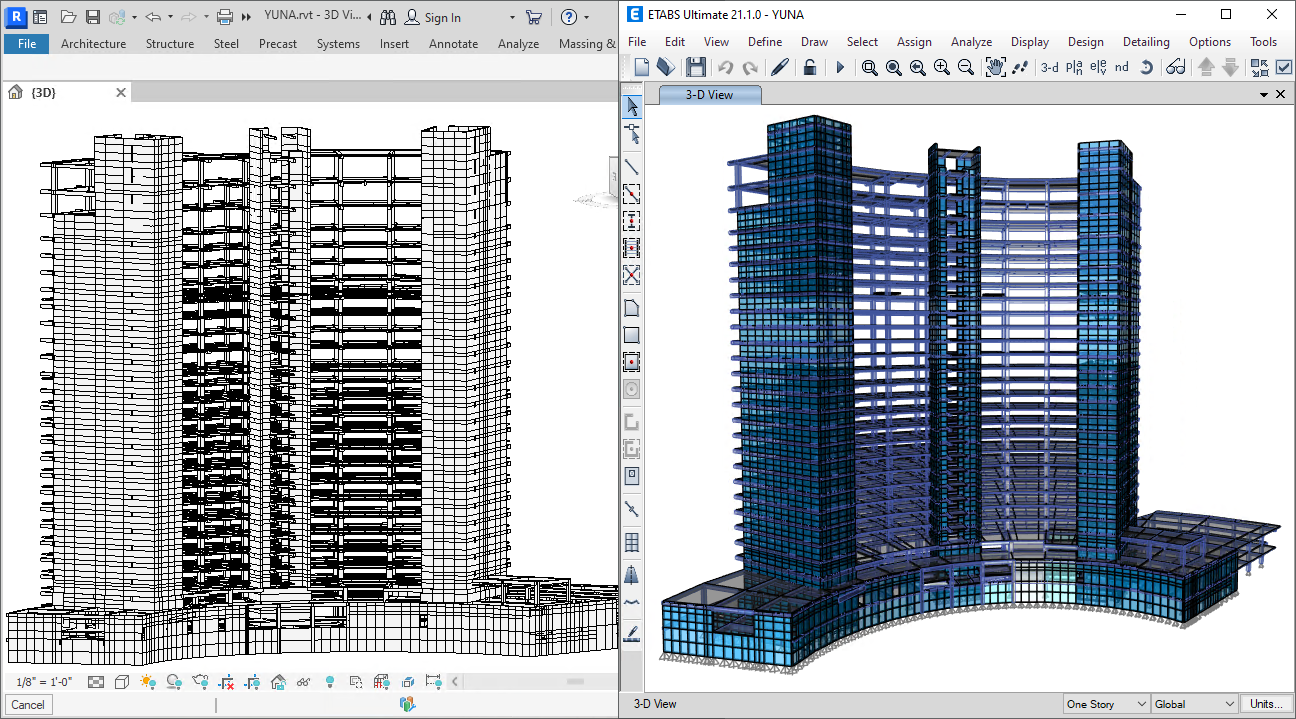This screenshot has height=719, width=1296.
Task: Open a 3-d view using the 3-d icon
Action: pyautogui.click(x=1049, y=67)
